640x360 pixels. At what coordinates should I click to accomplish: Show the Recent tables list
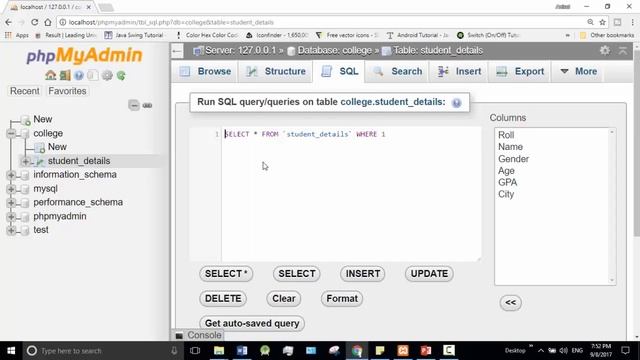click(x=24, y=91)
